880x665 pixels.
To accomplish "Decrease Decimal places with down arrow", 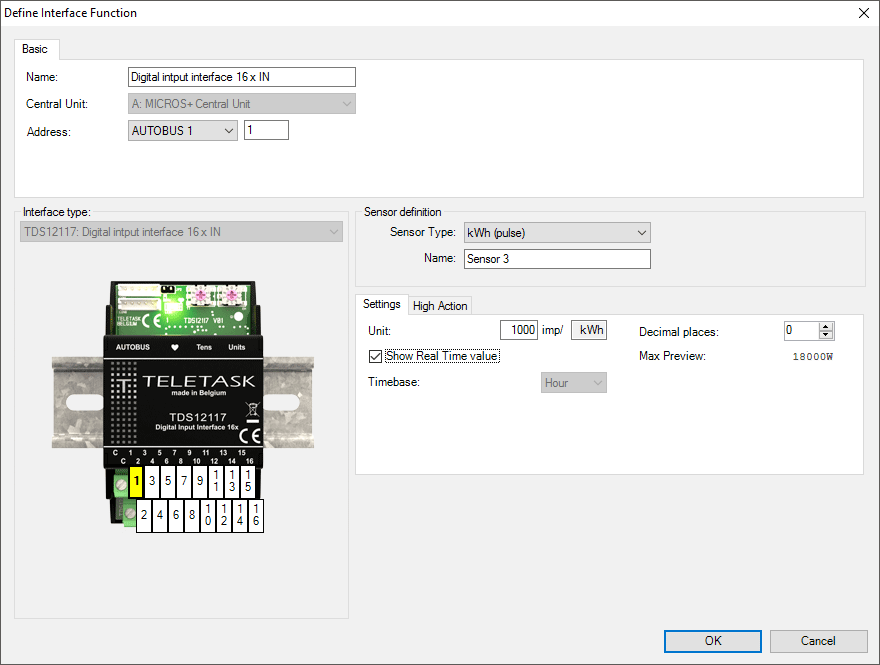I will (x=825, y=335).
